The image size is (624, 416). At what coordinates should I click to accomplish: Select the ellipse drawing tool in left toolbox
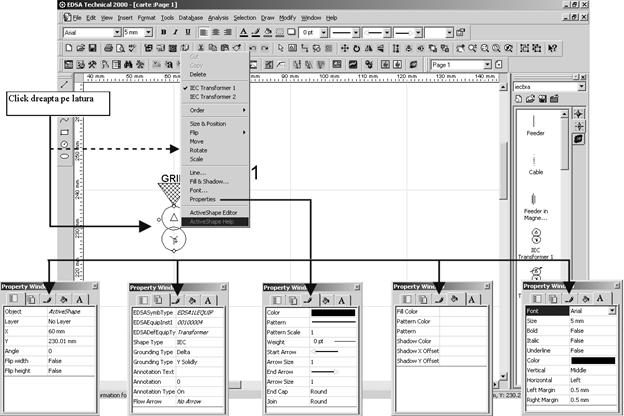tap(65, 157)
